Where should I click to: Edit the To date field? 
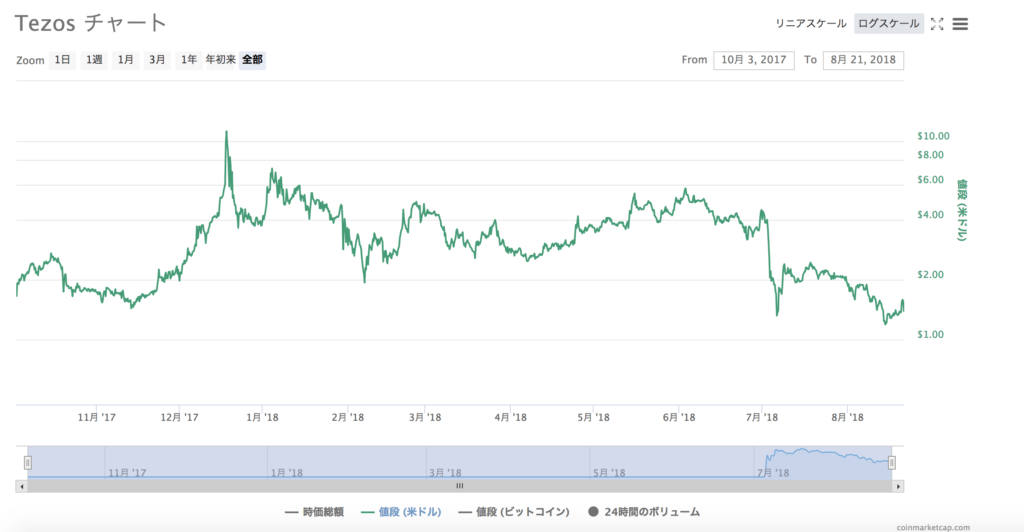point(863,60)
